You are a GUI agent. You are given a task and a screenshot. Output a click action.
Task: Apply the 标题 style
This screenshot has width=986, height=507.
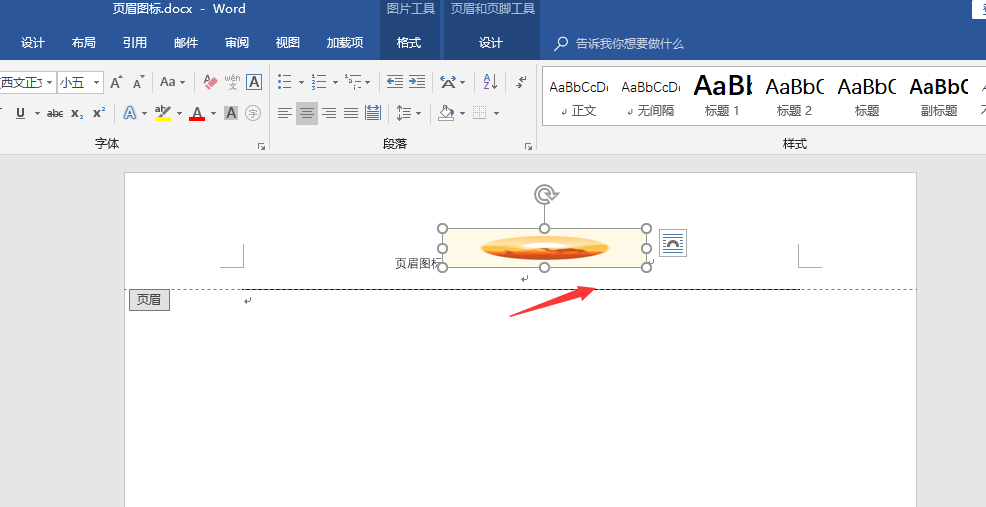[x=867, y=96]
